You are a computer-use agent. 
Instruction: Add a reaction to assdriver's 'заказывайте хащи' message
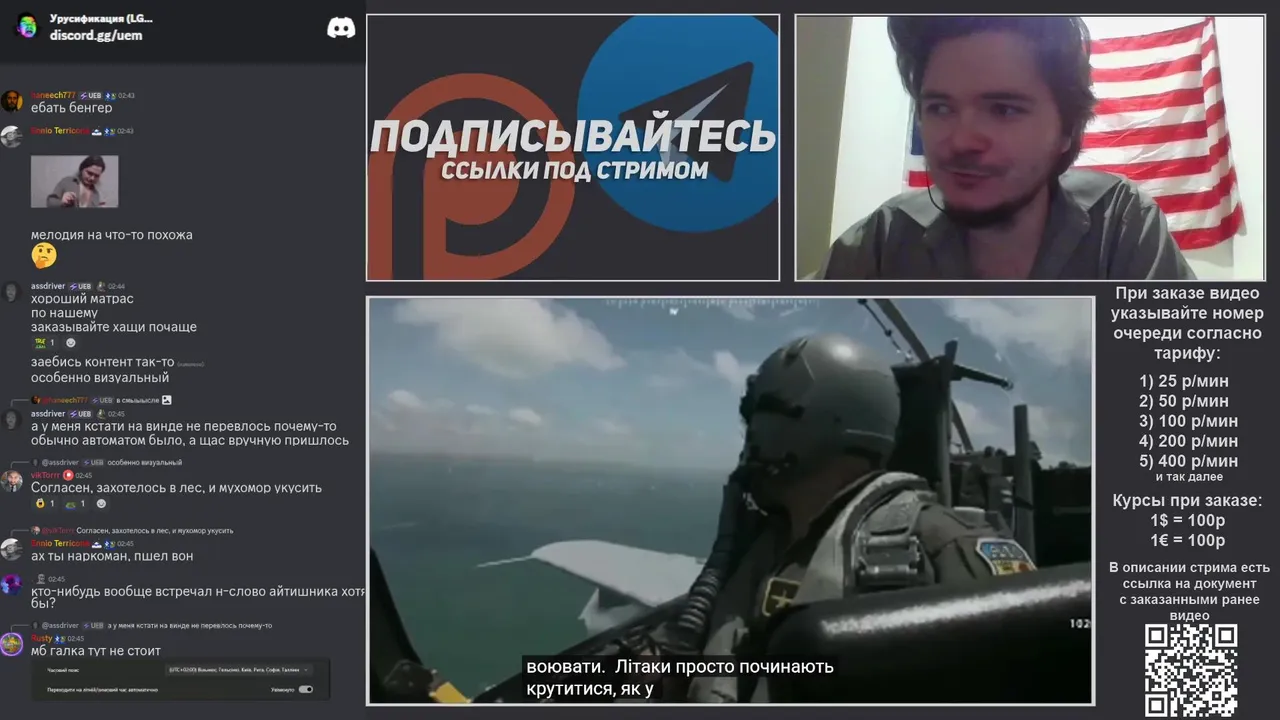[70, 343]
